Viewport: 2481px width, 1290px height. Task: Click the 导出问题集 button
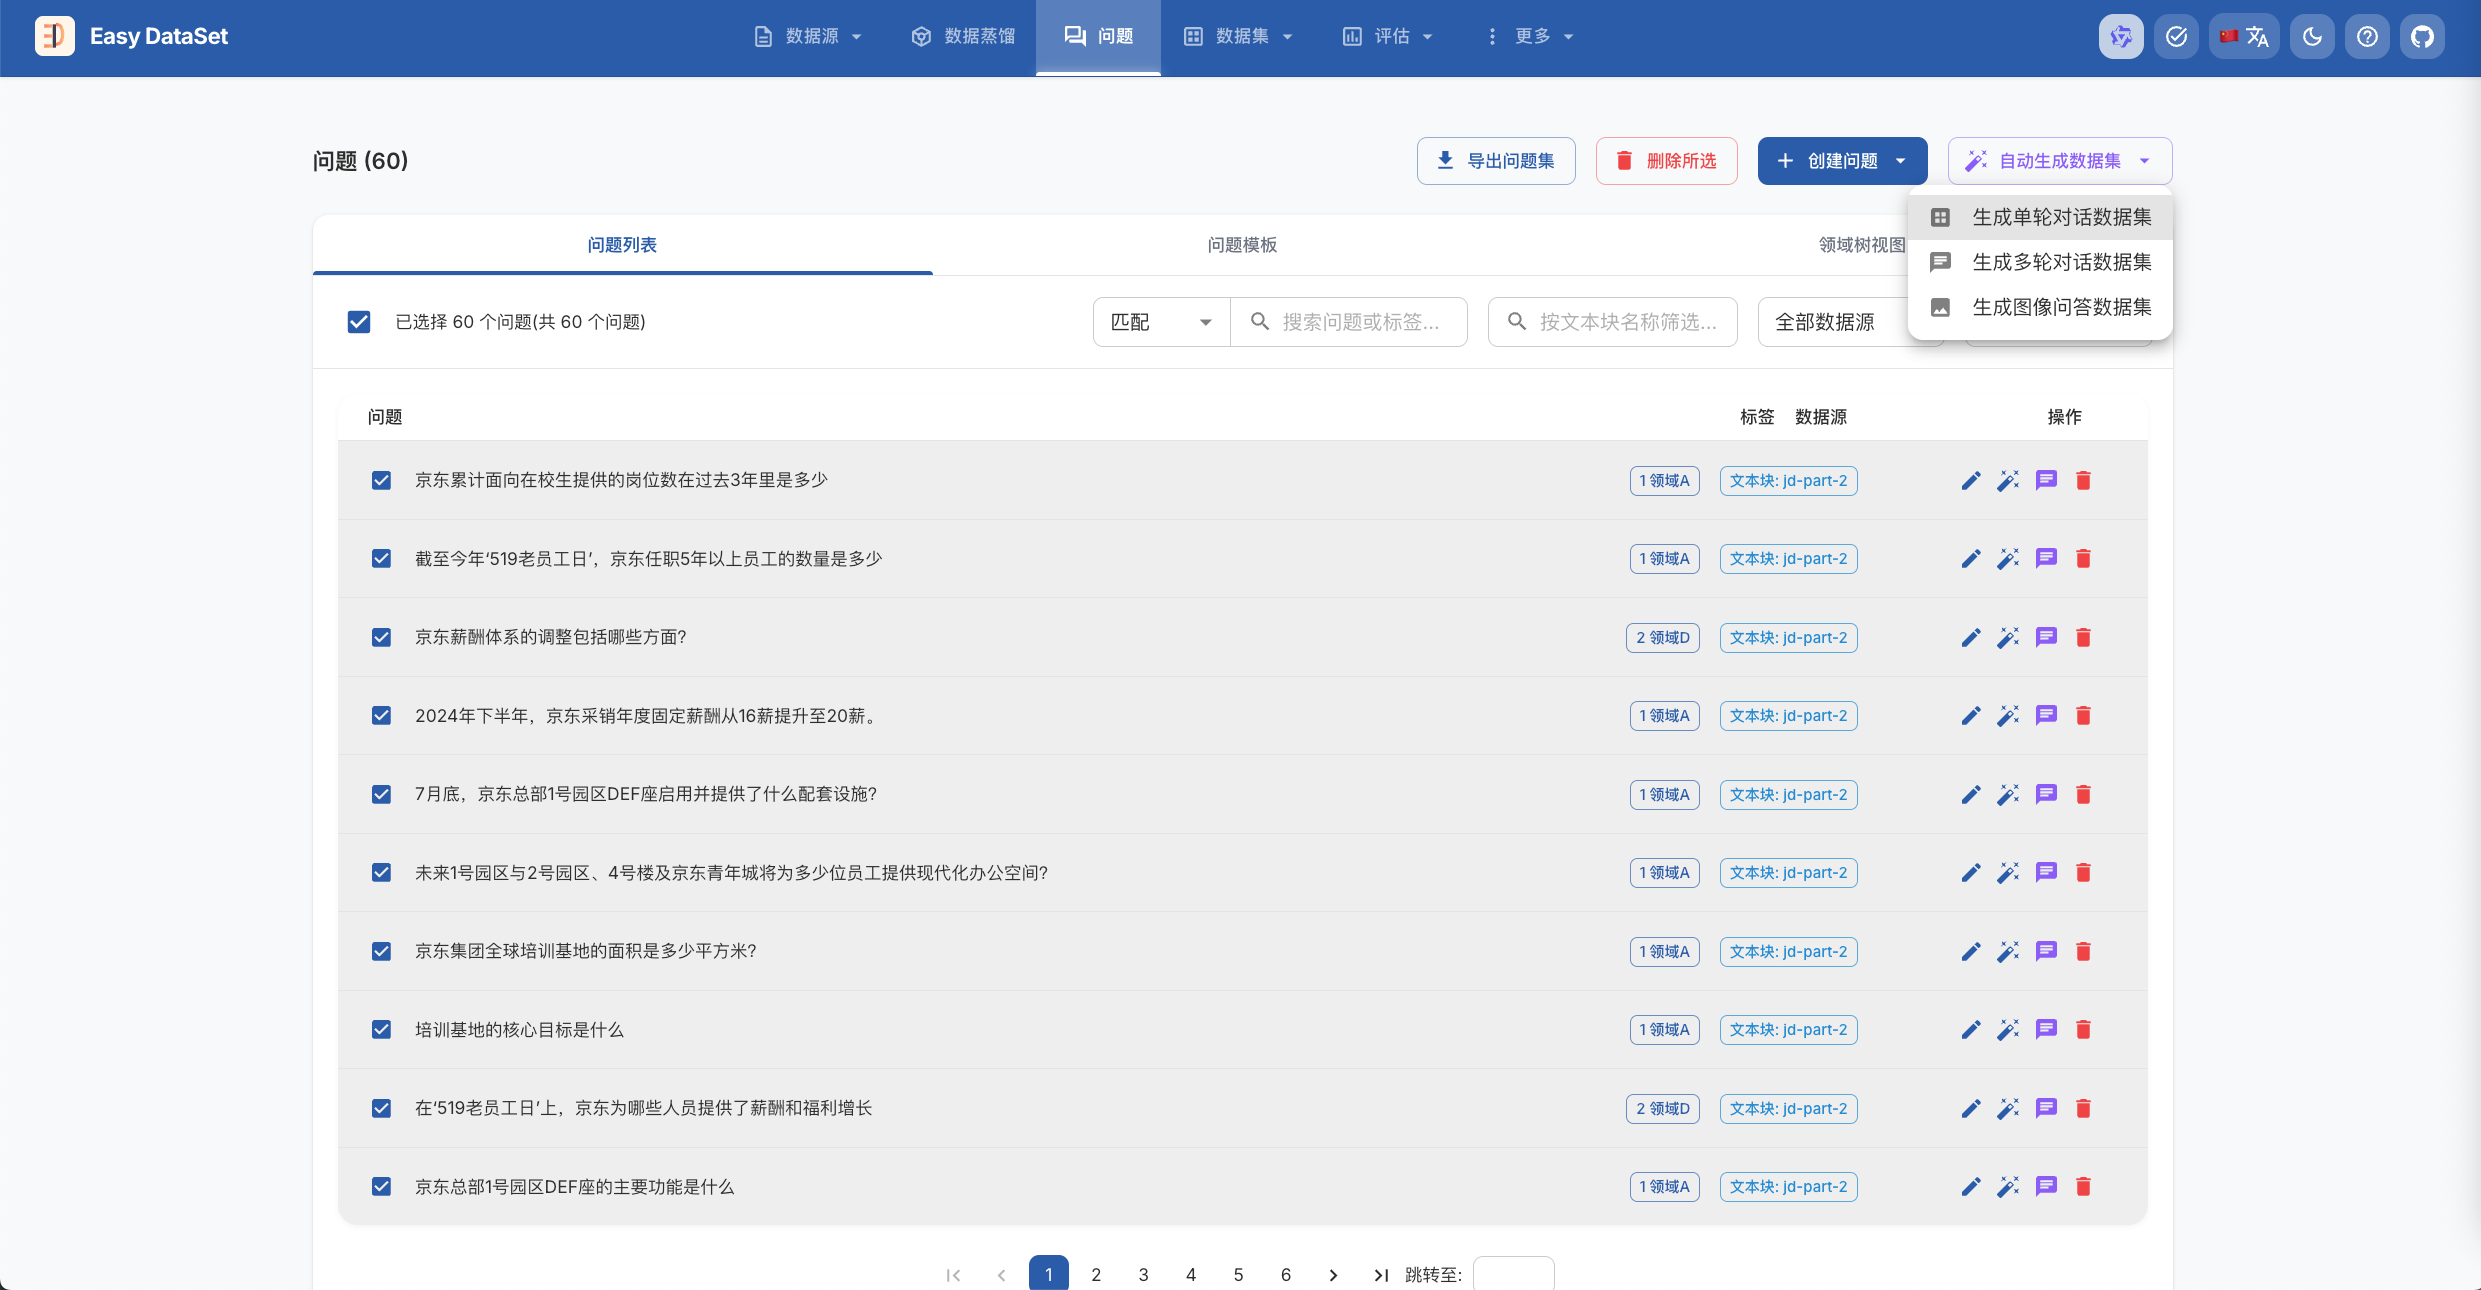[x=1495, y=161]
